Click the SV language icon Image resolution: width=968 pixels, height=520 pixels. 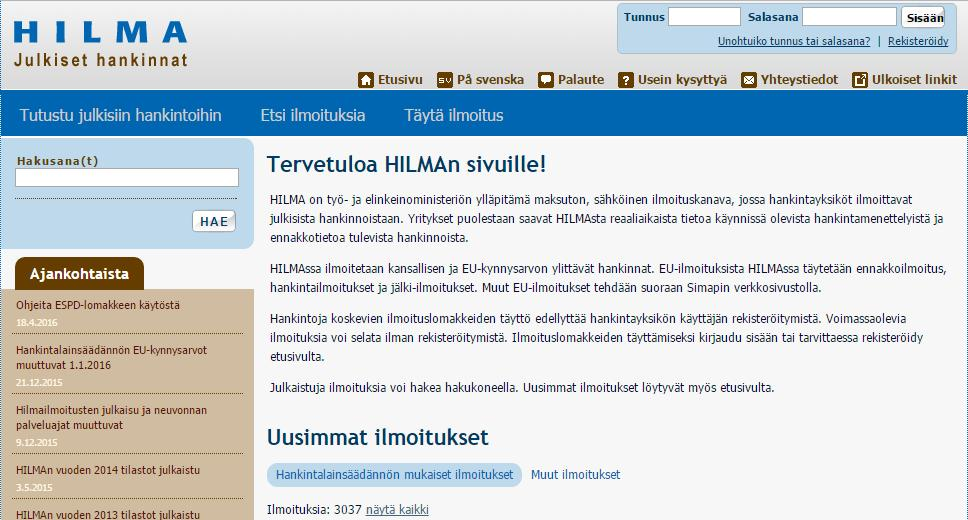444,80
